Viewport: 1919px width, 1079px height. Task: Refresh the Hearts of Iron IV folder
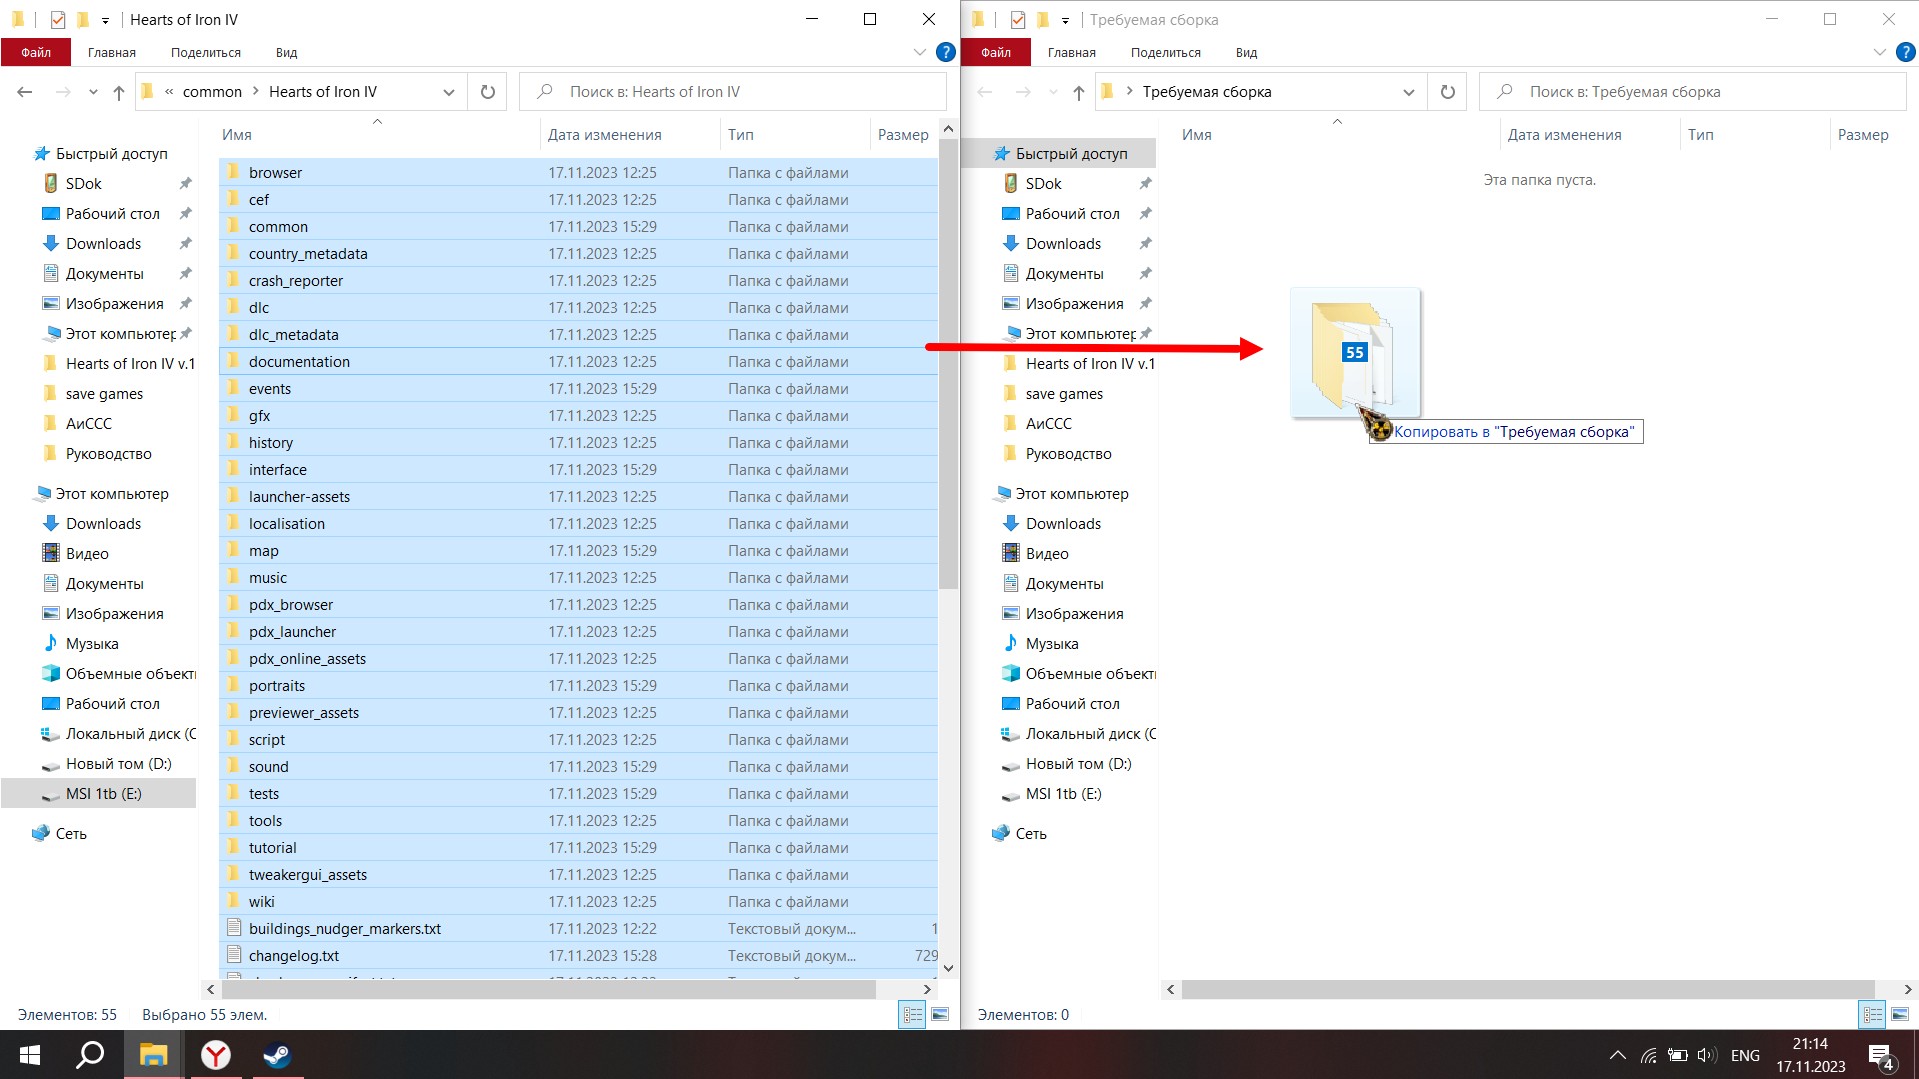488,92
